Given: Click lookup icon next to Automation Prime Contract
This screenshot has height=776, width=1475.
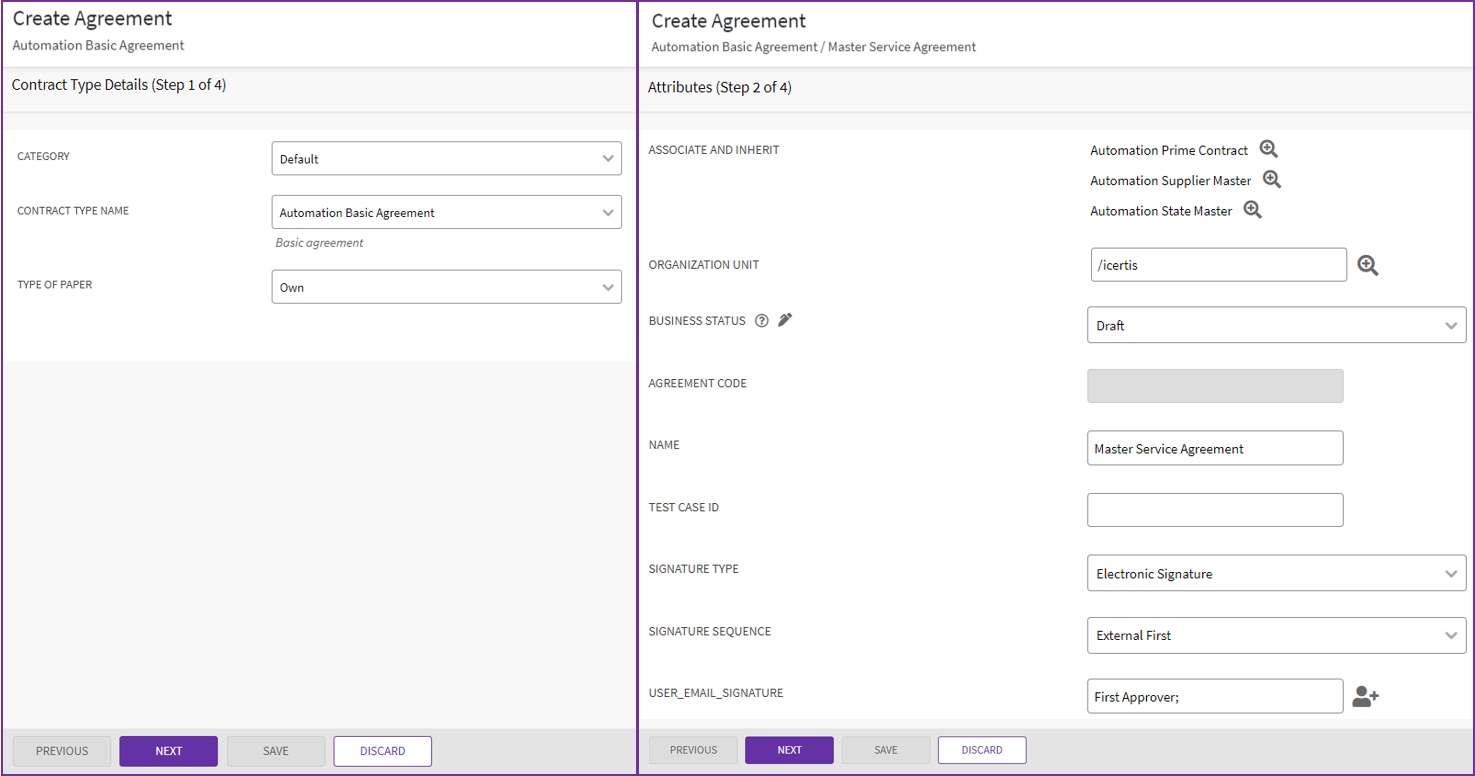Looking at the screenshot, I should pos(1268,149).
